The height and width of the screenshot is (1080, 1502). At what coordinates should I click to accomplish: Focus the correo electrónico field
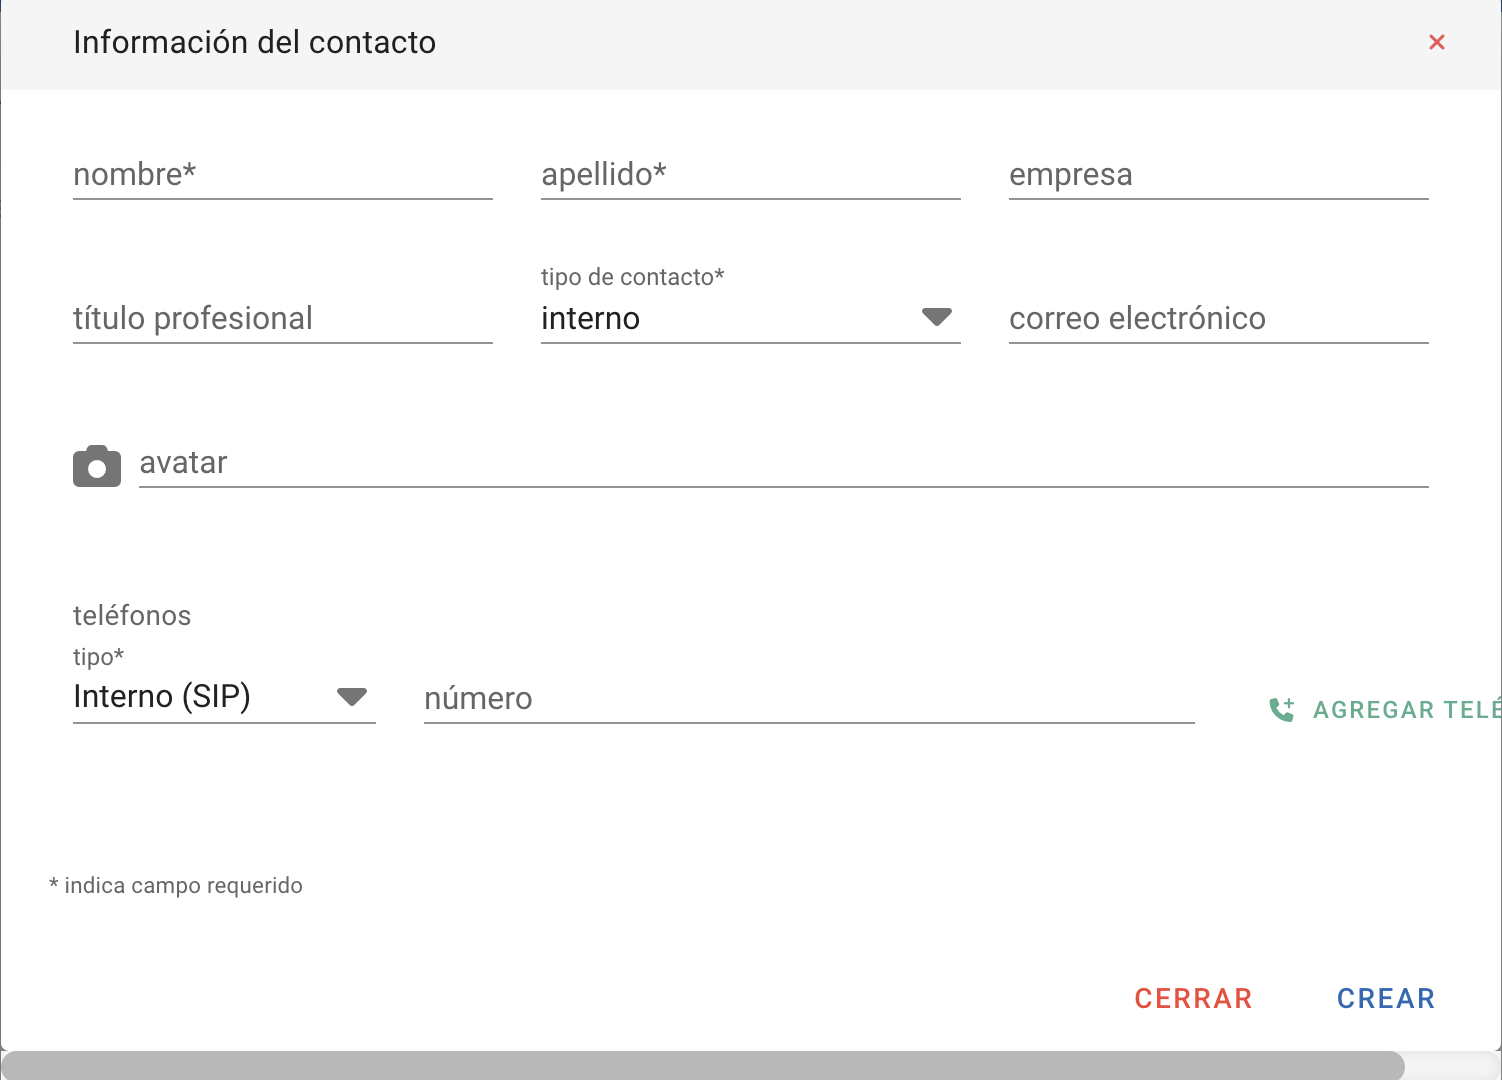1218,319
